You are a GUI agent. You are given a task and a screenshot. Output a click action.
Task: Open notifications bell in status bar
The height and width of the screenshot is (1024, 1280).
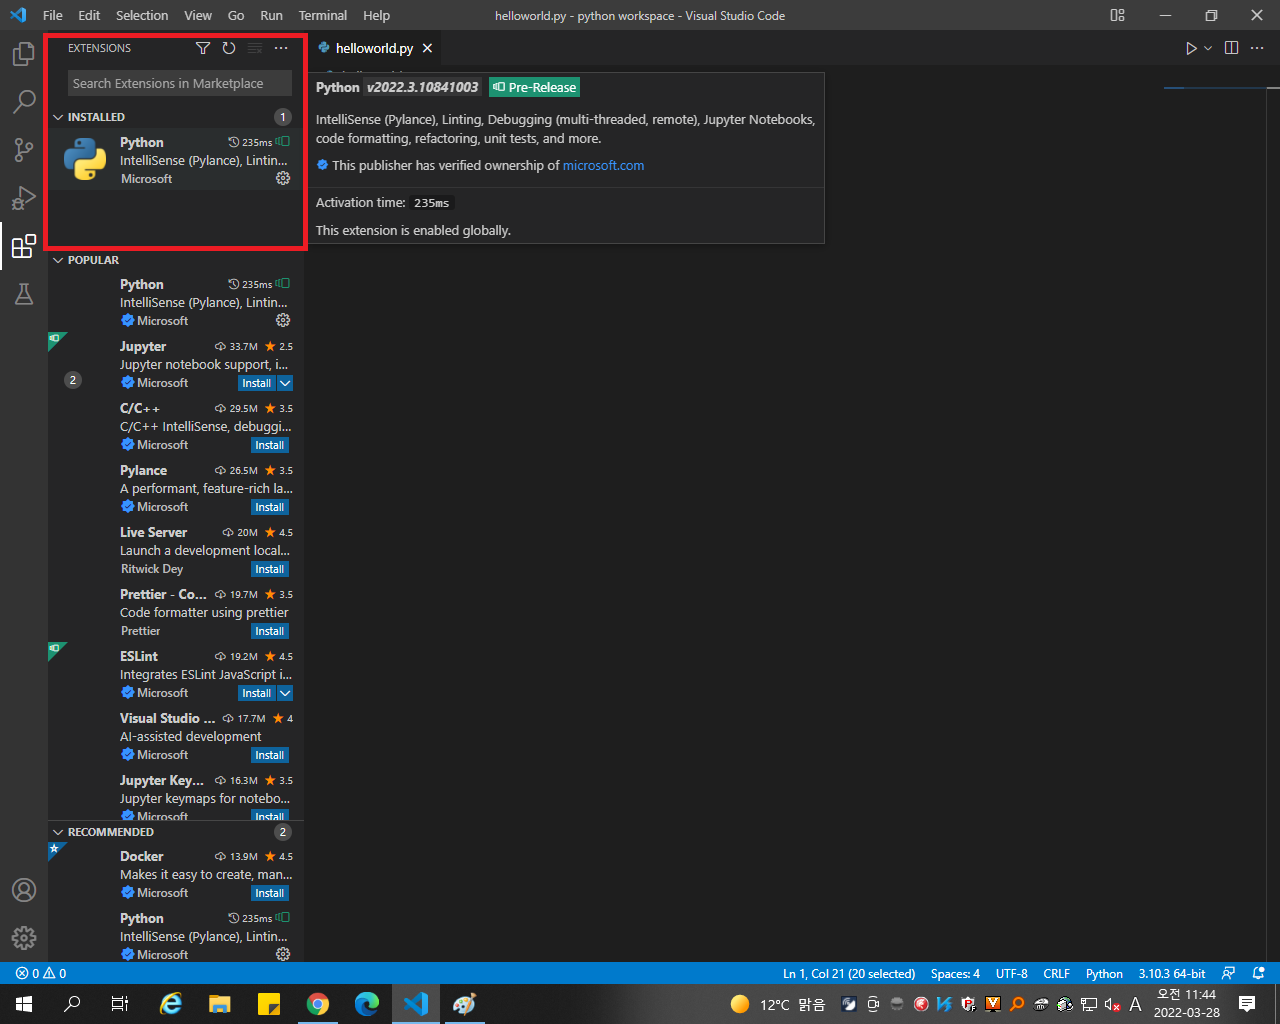1258,973
